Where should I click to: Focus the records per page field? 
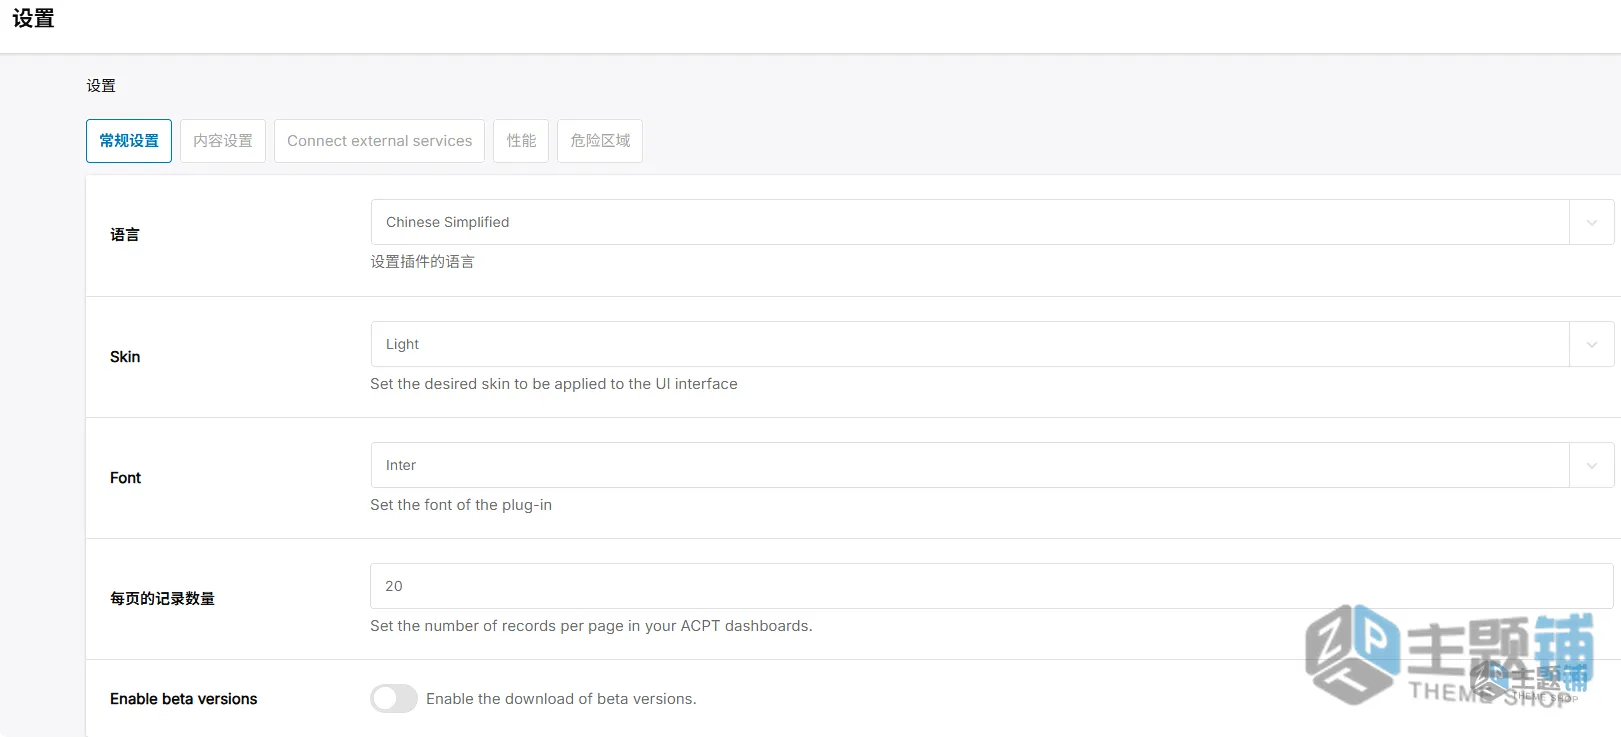click(992, 586)
